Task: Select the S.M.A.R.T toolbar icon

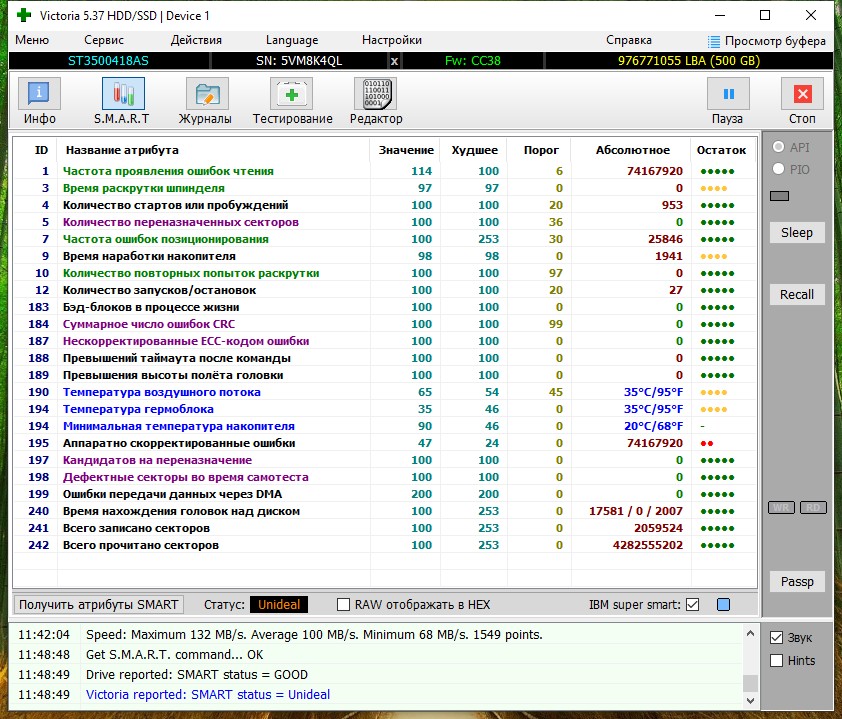Action: [x=123, y=94]
